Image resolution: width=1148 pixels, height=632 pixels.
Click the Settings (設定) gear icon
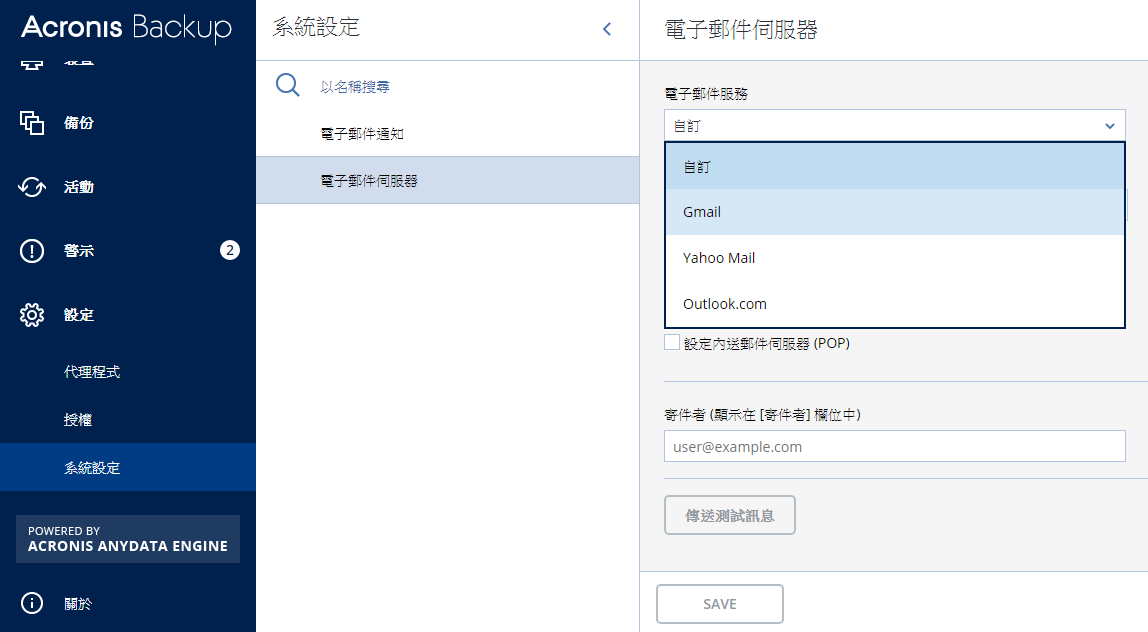click(31, 315)
